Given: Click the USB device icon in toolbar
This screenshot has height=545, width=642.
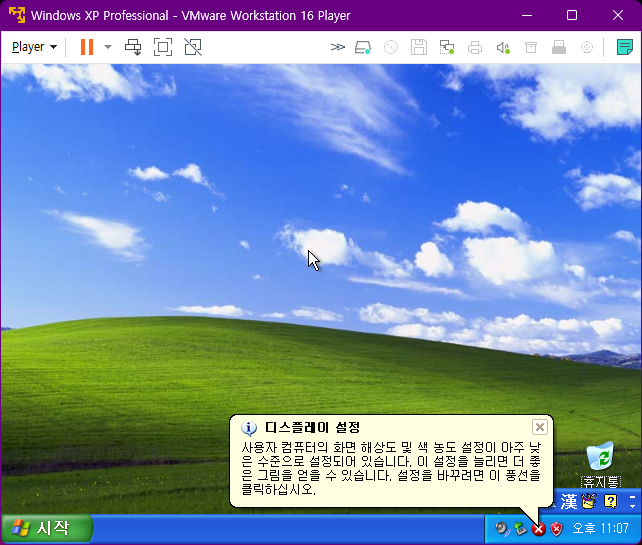Looking at the screenshot, I should (x=559, y=47).
